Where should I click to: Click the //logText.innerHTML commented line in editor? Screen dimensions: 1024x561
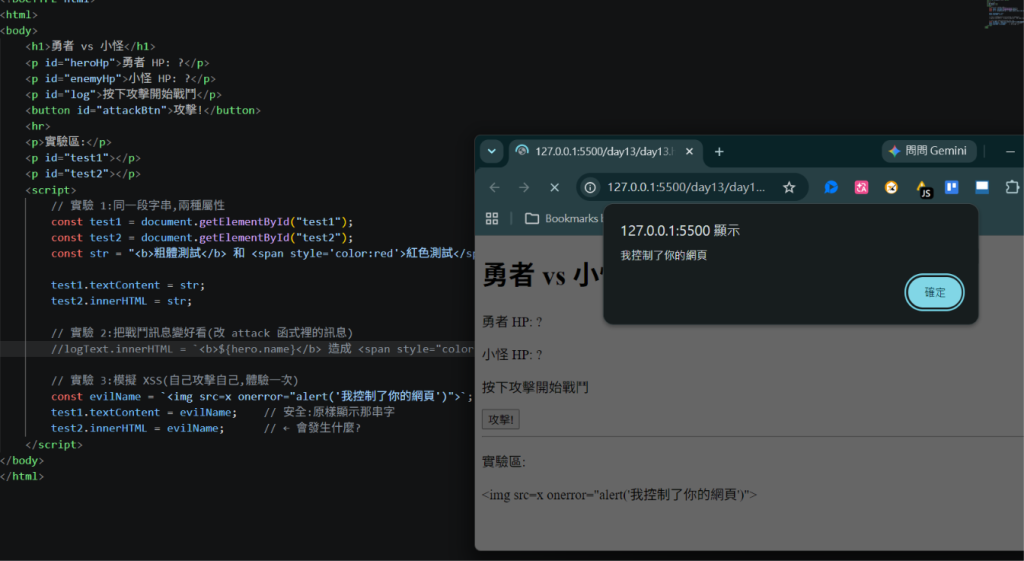point(263,349)
